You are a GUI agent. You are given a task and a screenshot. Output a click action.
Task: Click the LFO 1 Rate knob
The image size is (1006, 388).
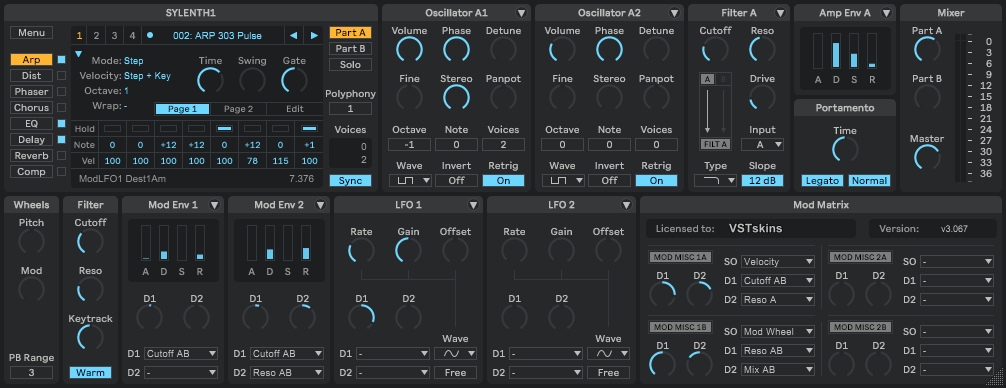(361, 251)
